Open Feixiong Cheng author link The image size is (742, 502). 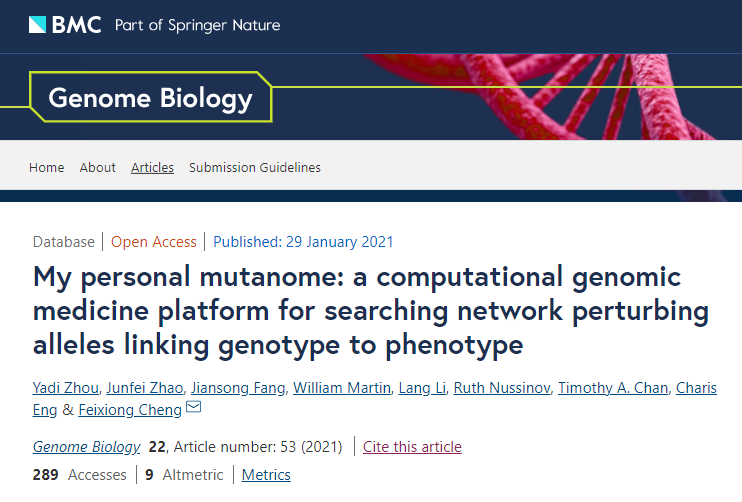(129, 409)
